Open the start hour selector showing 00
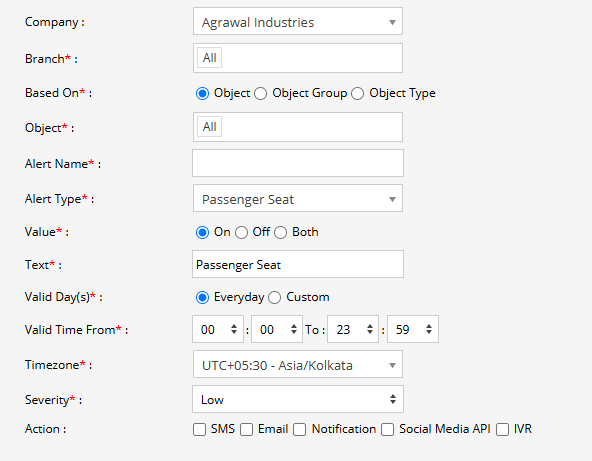 [218, 329]
